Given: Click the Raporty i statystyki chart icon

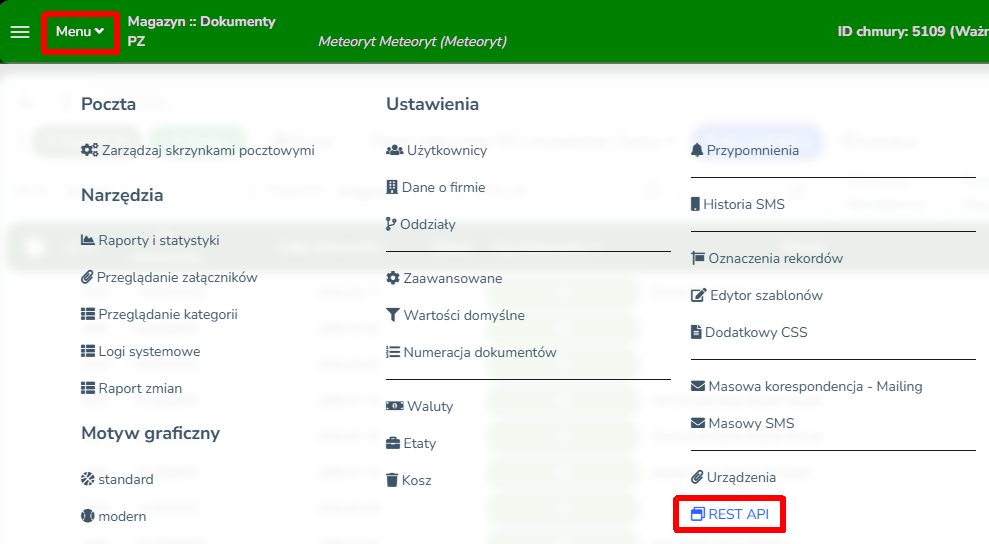Looking at the screenshot, I should tap(88, 240).
